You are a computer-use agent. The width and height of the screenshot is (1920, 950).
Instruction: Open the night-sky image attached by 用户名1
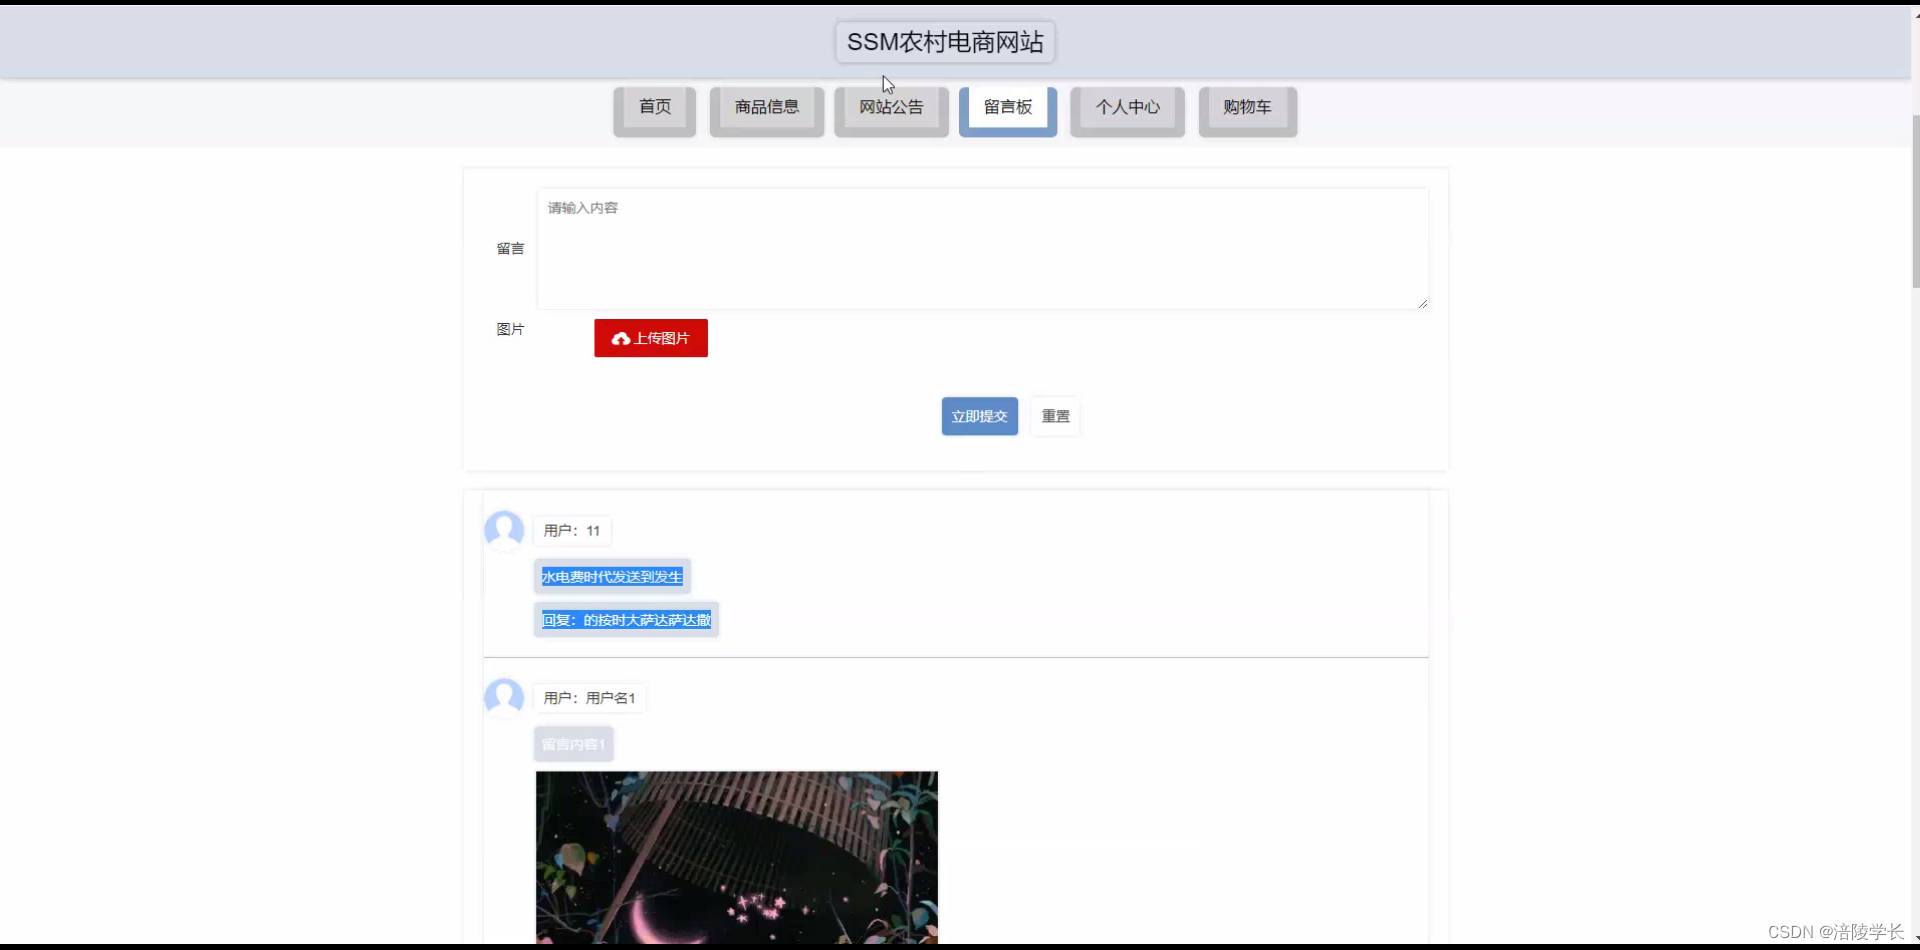[736, 858]
